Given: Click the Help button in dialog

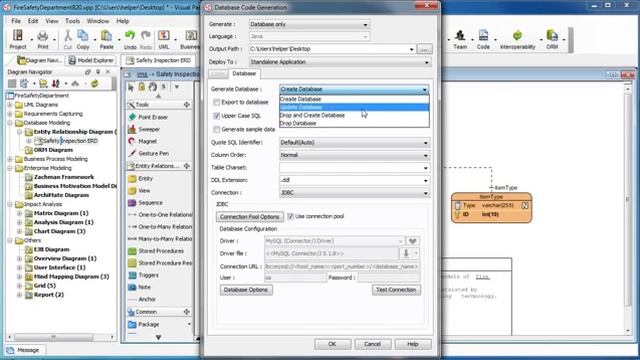Looking at the screenshot, I should pos(413,344).
